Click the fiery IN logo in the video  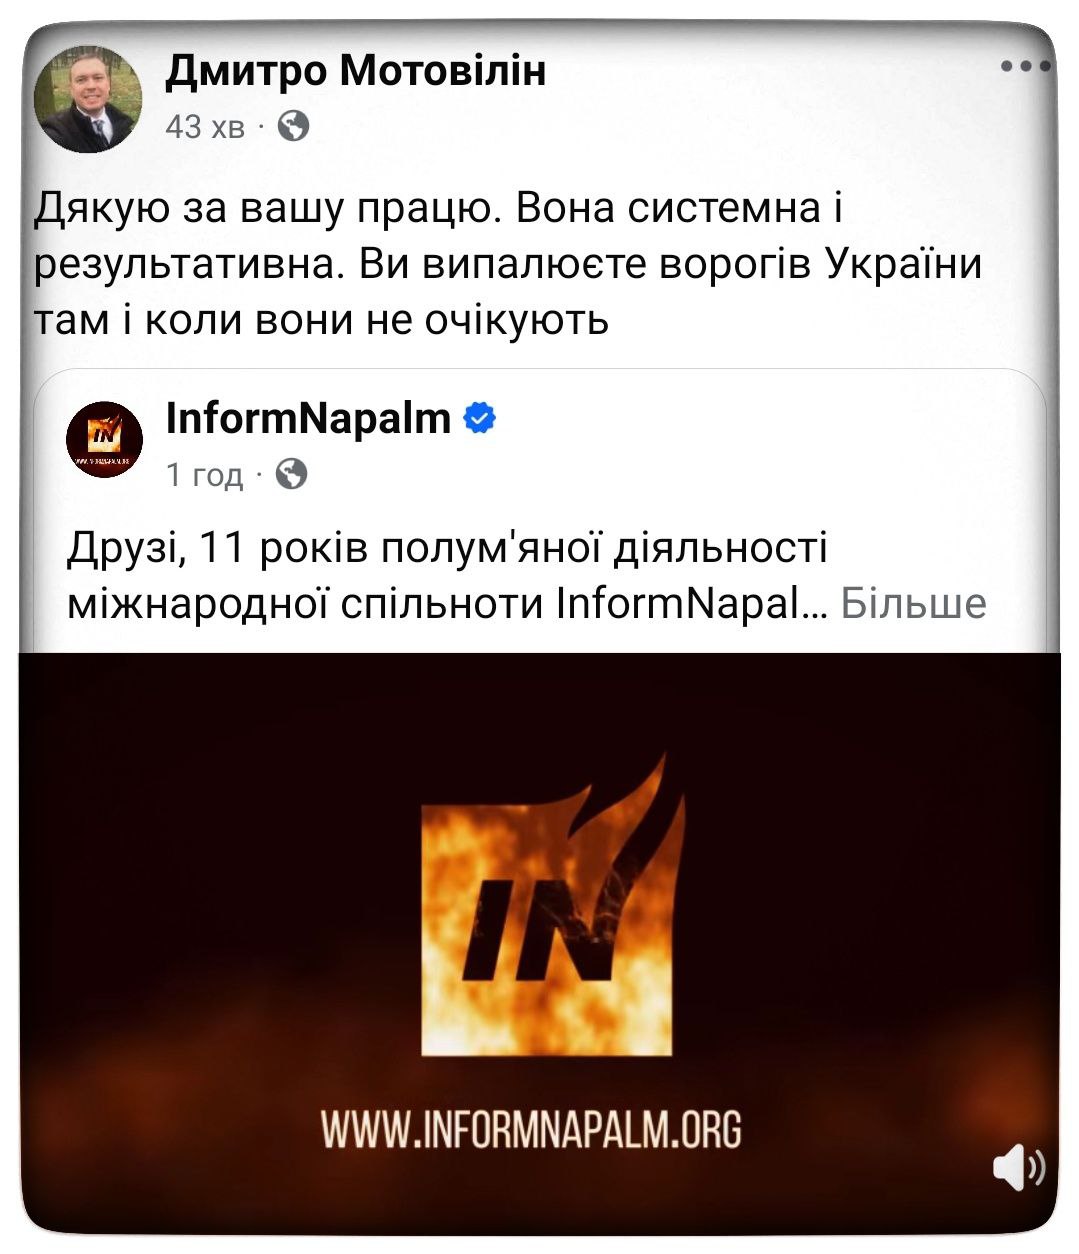(553, 905)
